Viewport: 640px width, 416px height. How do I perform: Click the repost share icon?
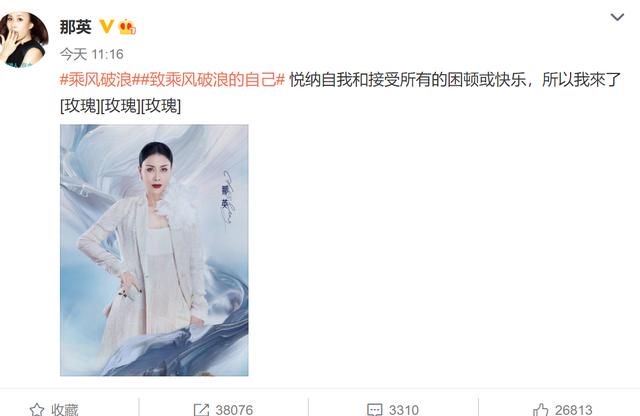click(x=201, y=410)
